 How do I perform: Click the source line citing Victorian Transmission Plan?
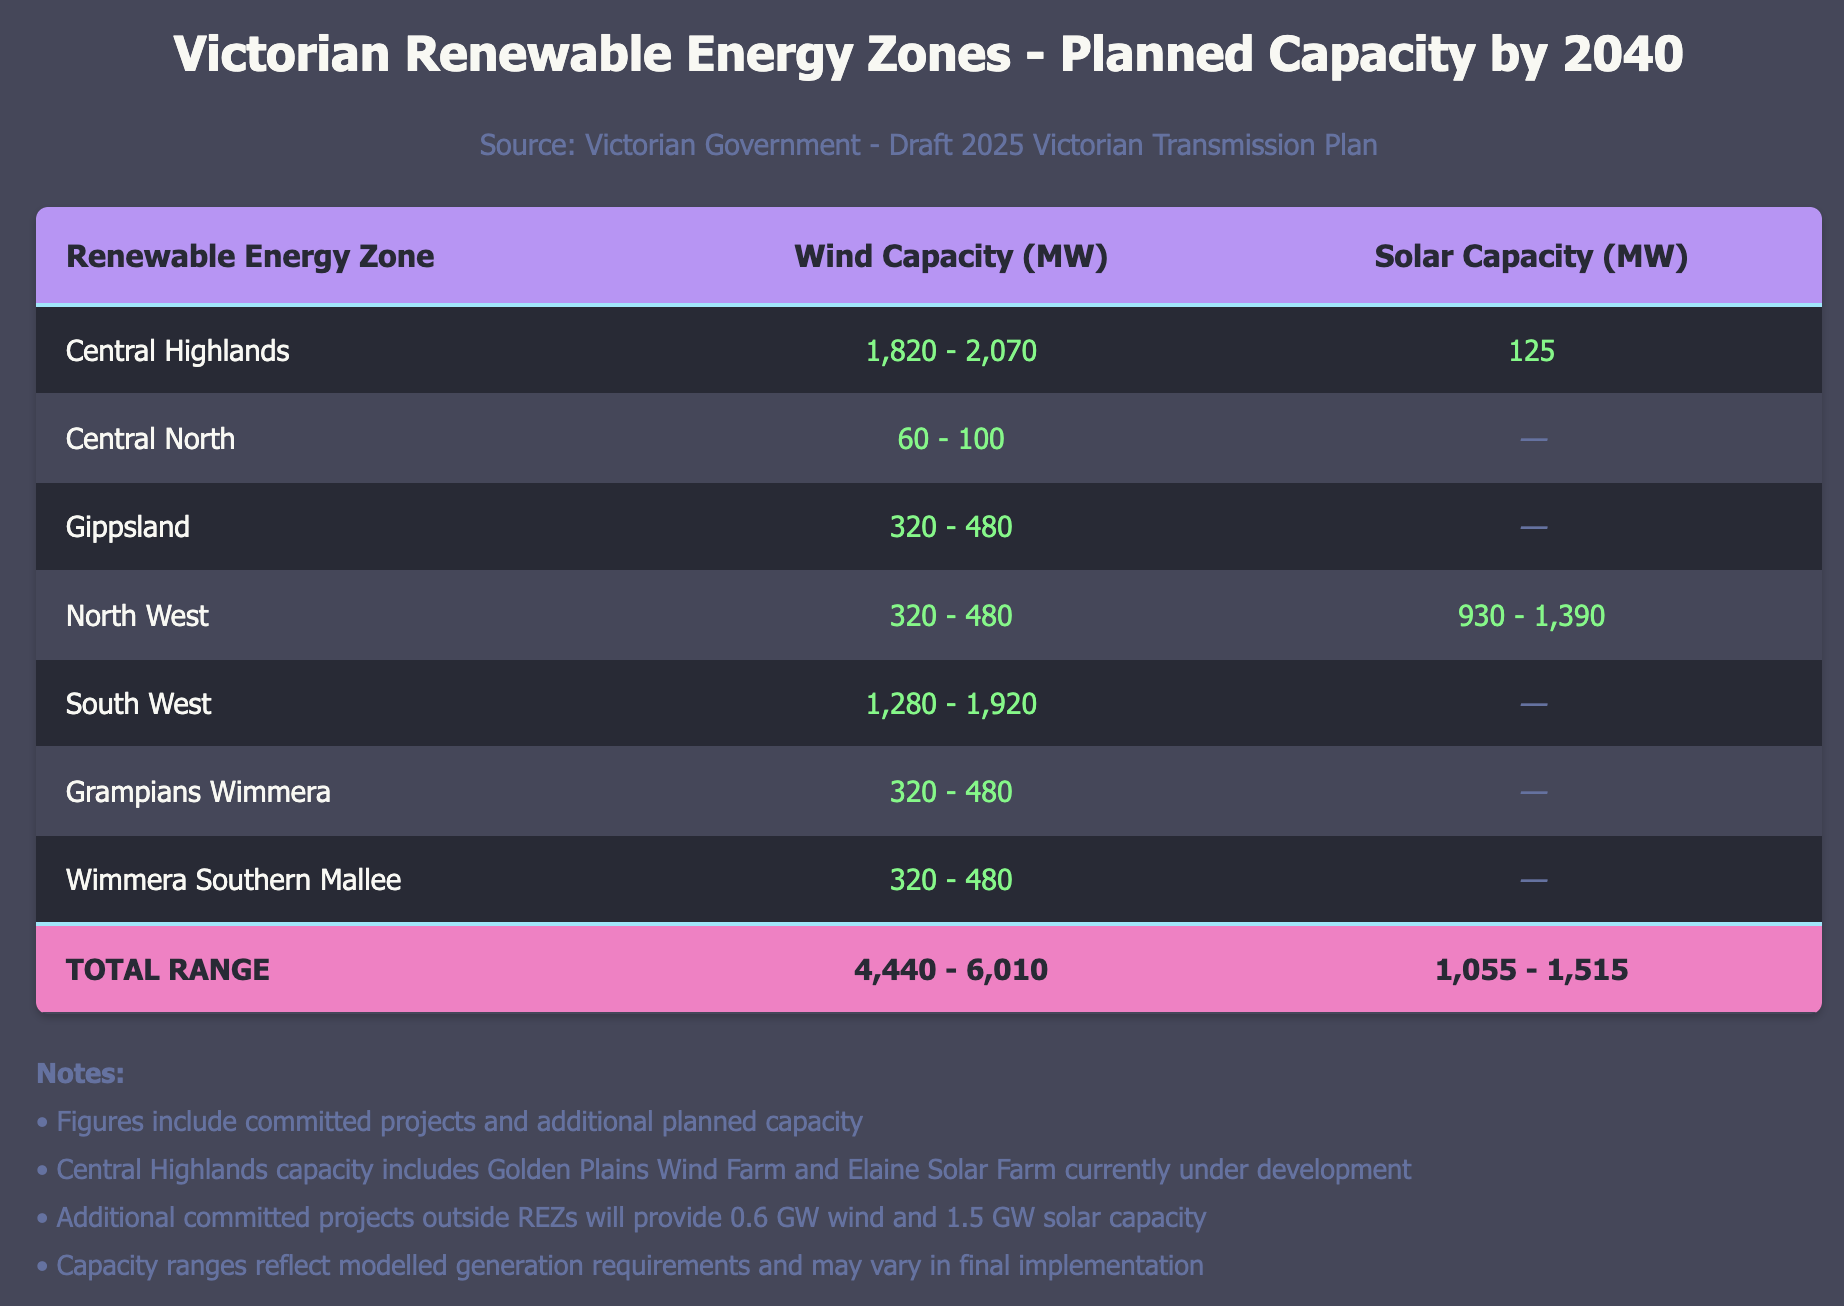[x=928, y=145]
